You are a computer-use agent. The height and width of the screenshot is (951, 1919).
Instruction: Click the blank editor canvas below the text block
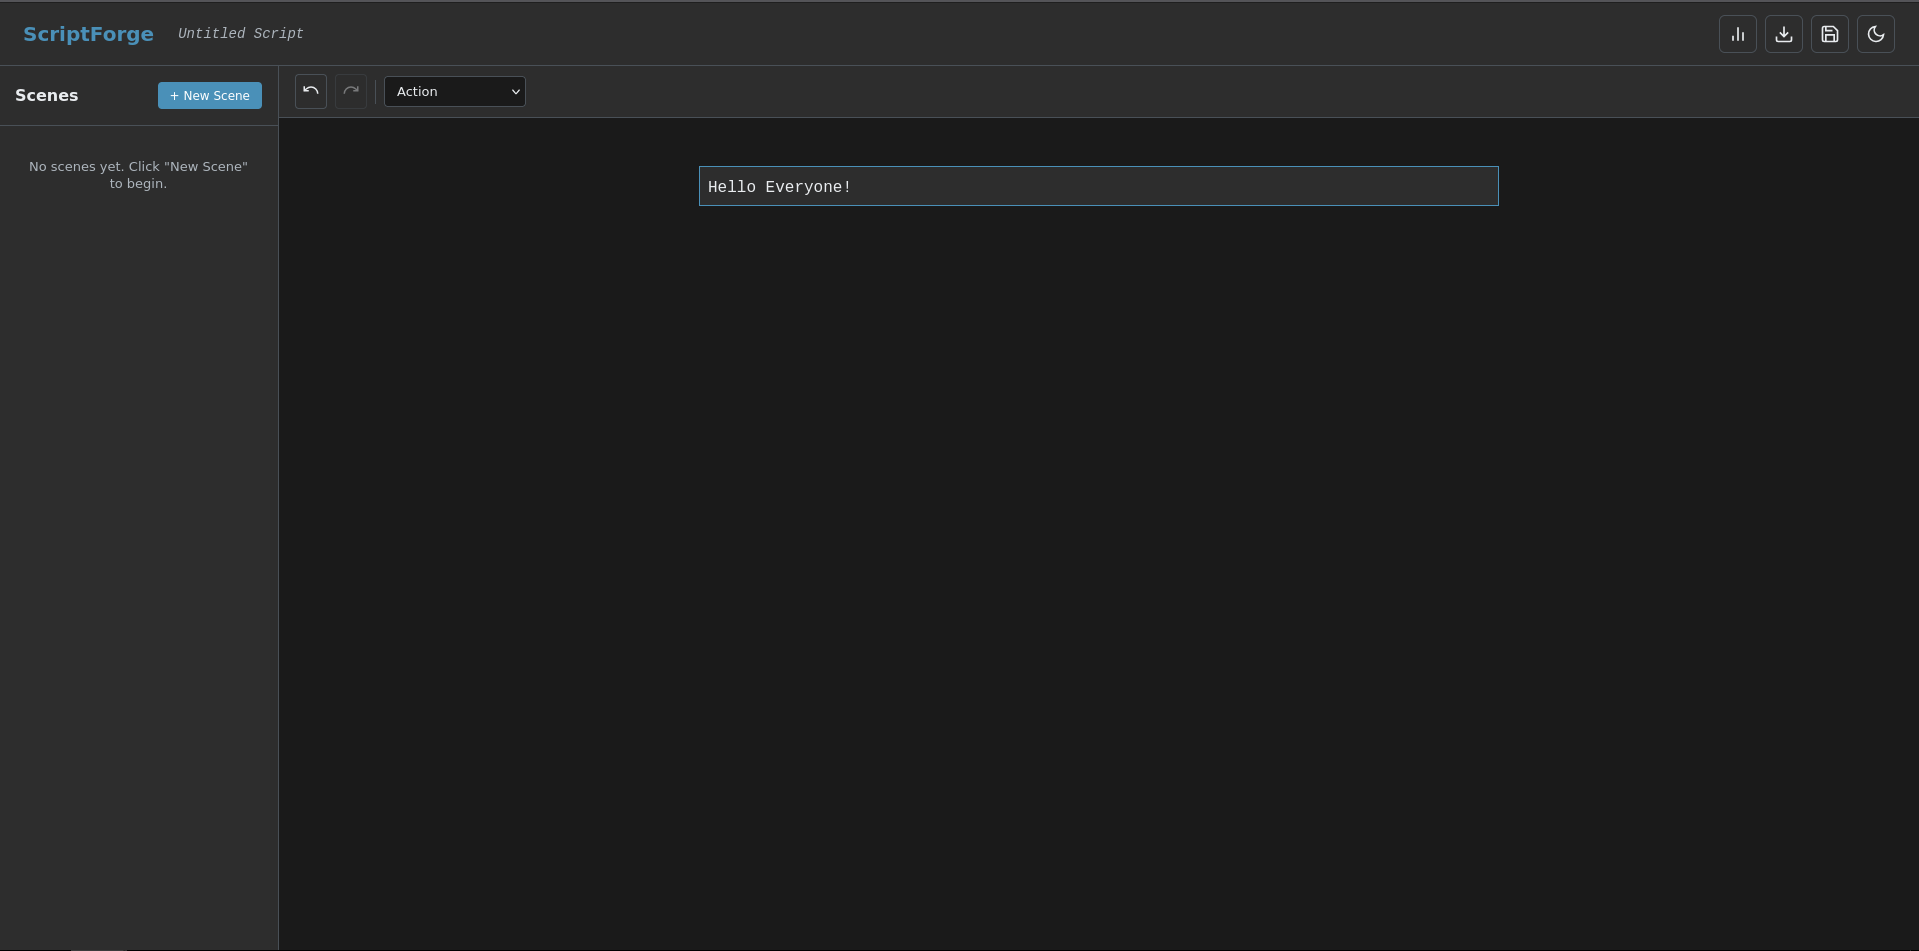(1098, 550)
